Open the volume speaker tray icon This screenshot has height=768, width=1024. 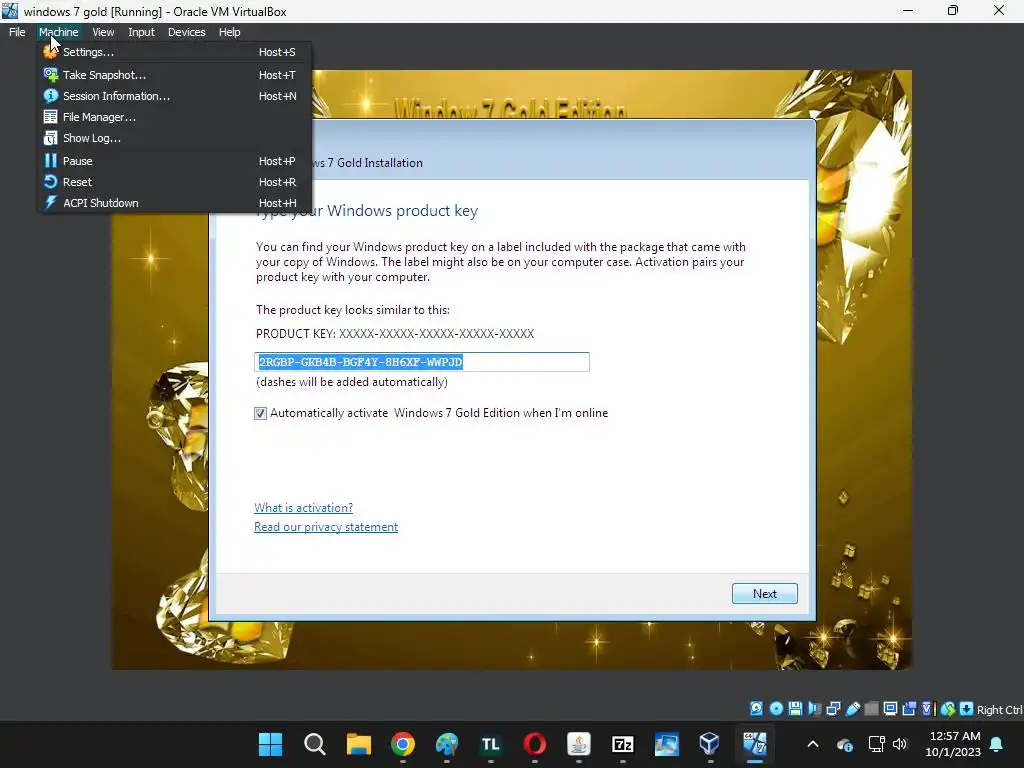coord(900,744)
